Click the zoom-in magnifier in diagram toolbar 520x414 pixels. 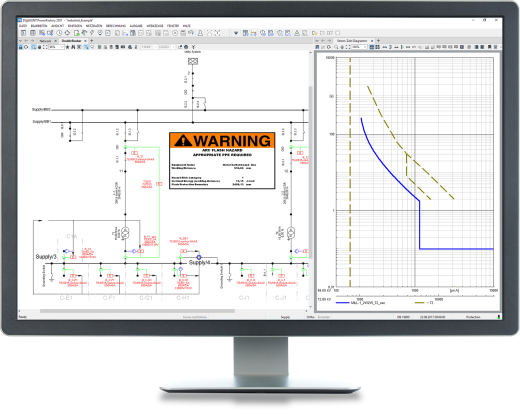click(34, 47)
